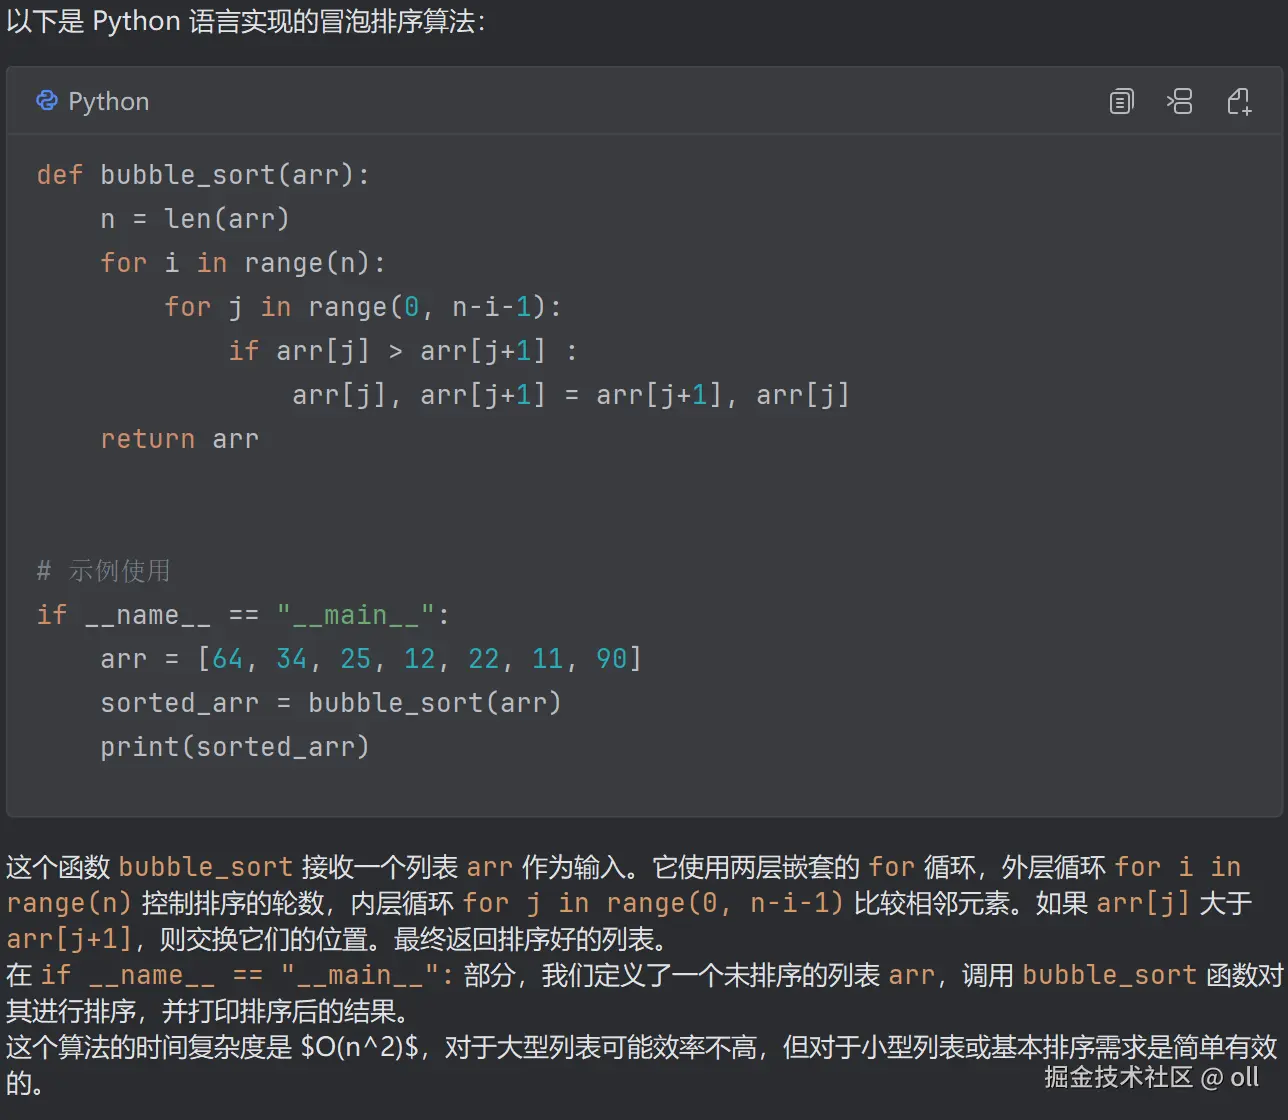Click 'for j in range(0, n-i-1):' inside the code block
This screenshot has height=1120, width=1288.
click(363, 307)
